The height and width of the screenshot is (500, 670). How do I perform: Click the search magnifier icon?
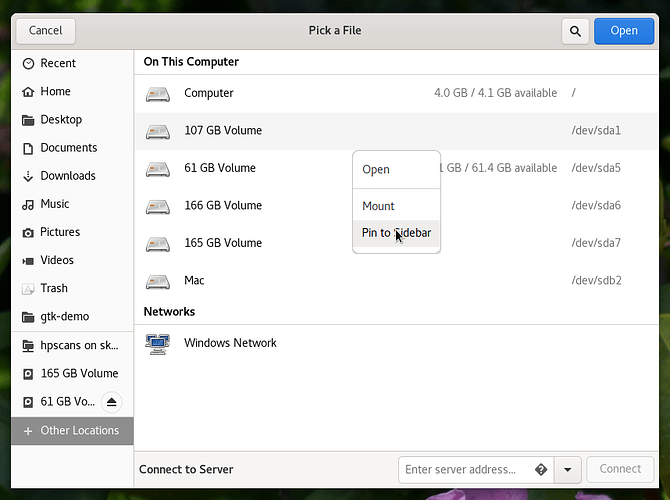575,31
